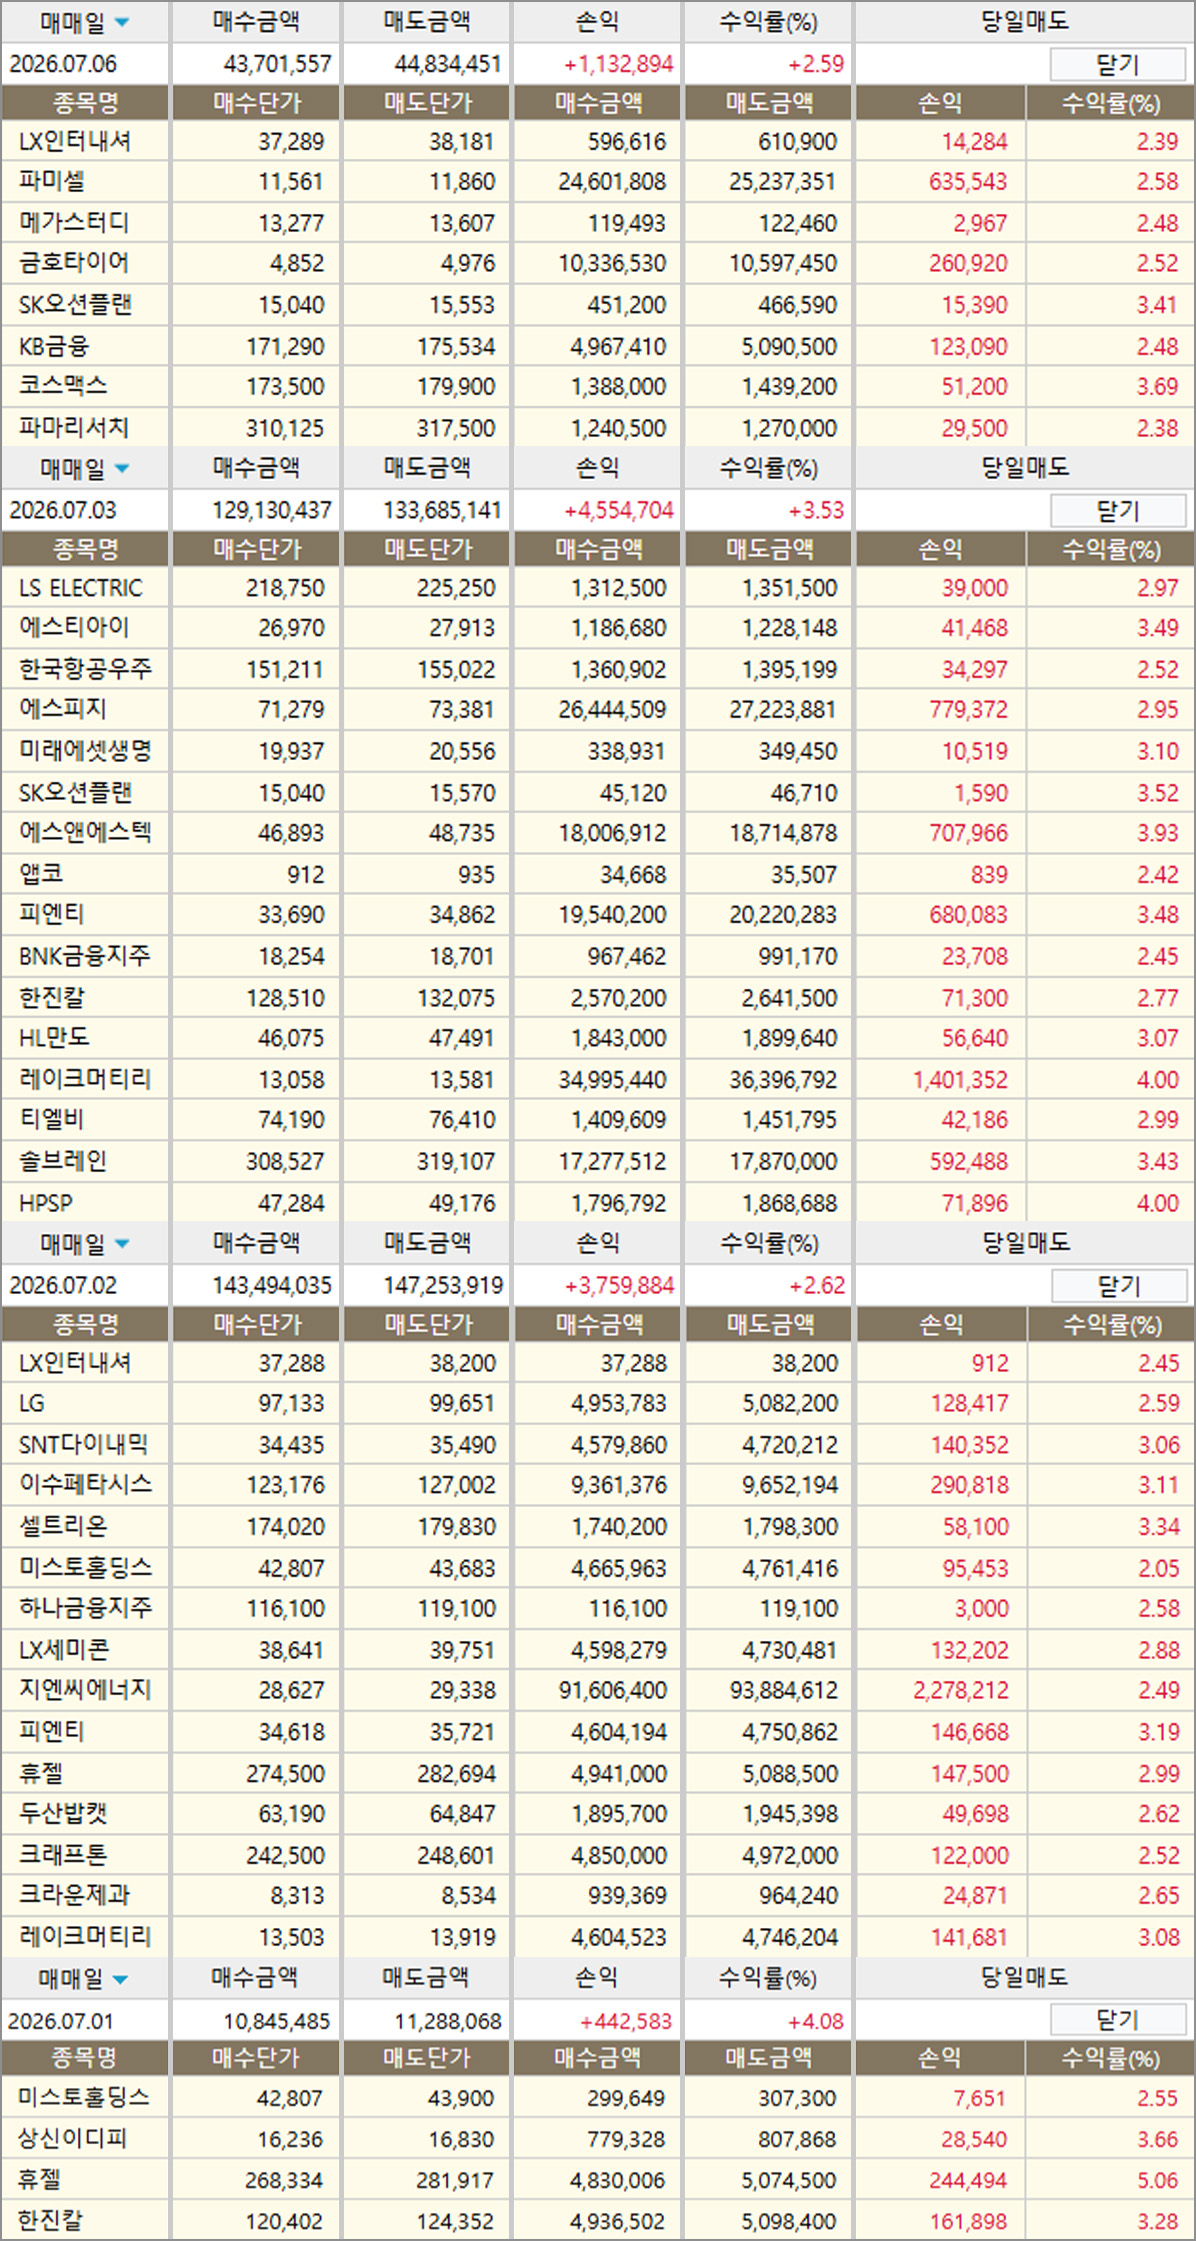
Task: Click total profit +3,759,884
Action: tap(619, 1286)
